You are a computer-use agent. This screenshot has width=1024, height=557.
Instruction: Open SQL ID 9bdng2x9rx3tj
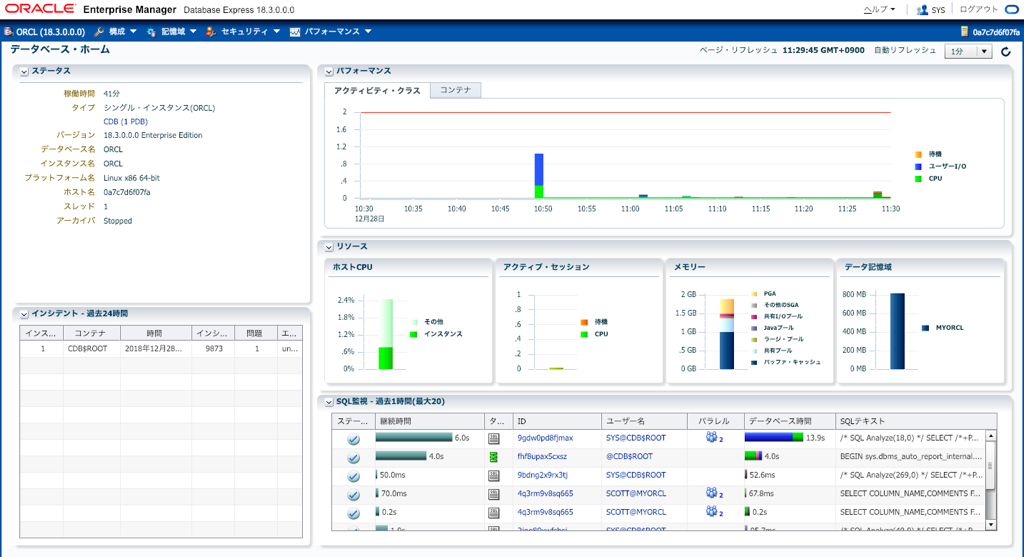(x=543, y=475)
